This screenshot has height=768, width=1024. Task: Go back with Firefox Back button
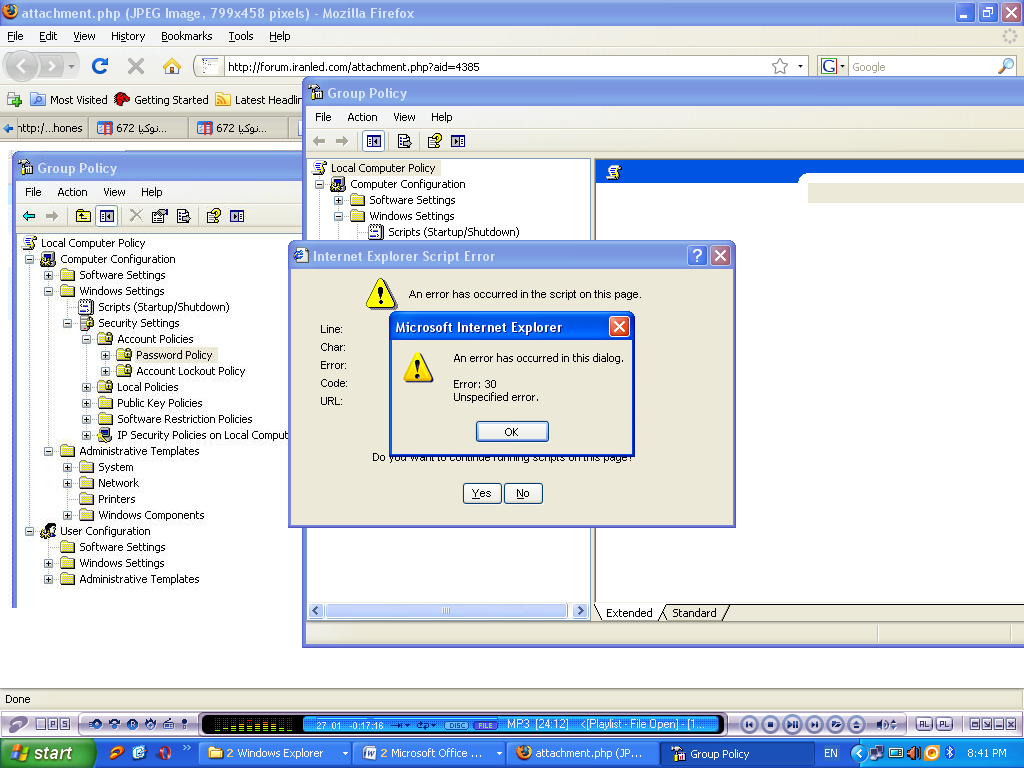22,66
